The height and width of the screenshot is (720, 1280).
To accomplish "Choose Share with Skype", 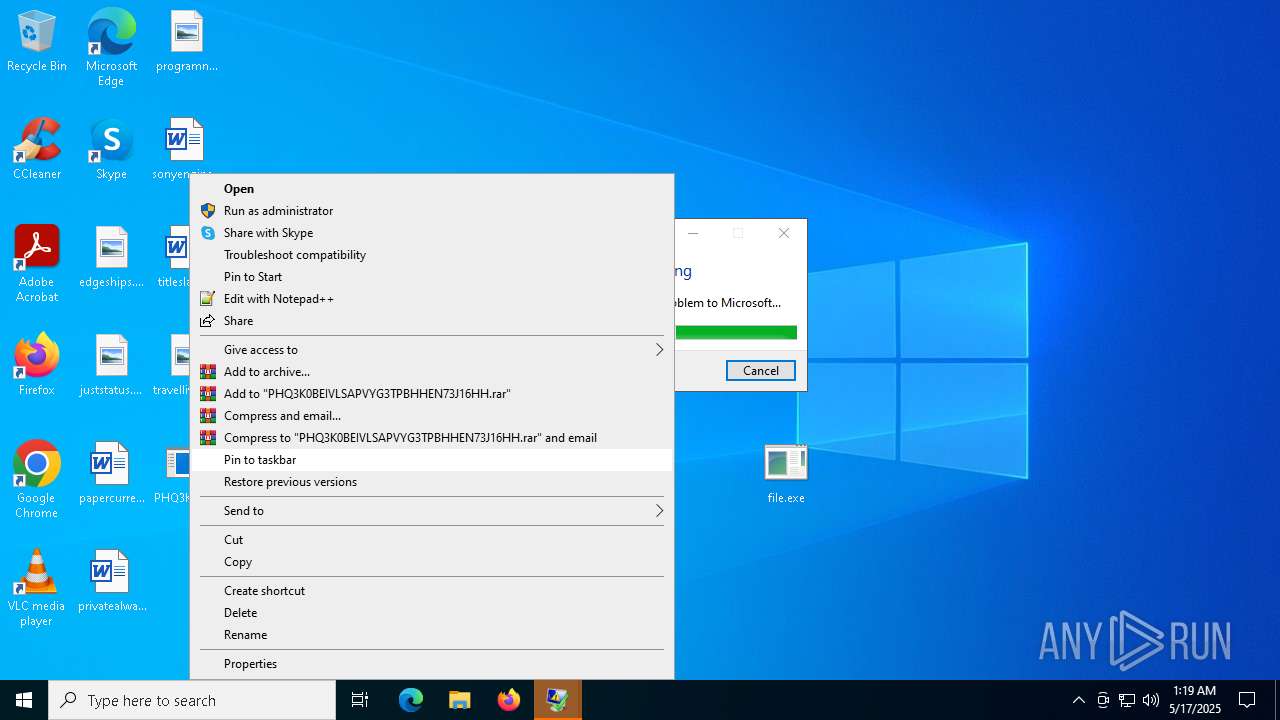I will coord(431,233).
